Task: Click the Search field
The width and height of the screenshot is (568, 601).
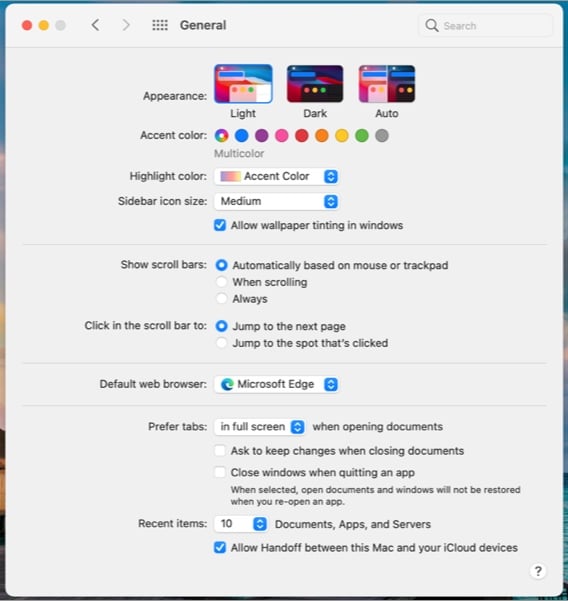Action: [486, 26]
